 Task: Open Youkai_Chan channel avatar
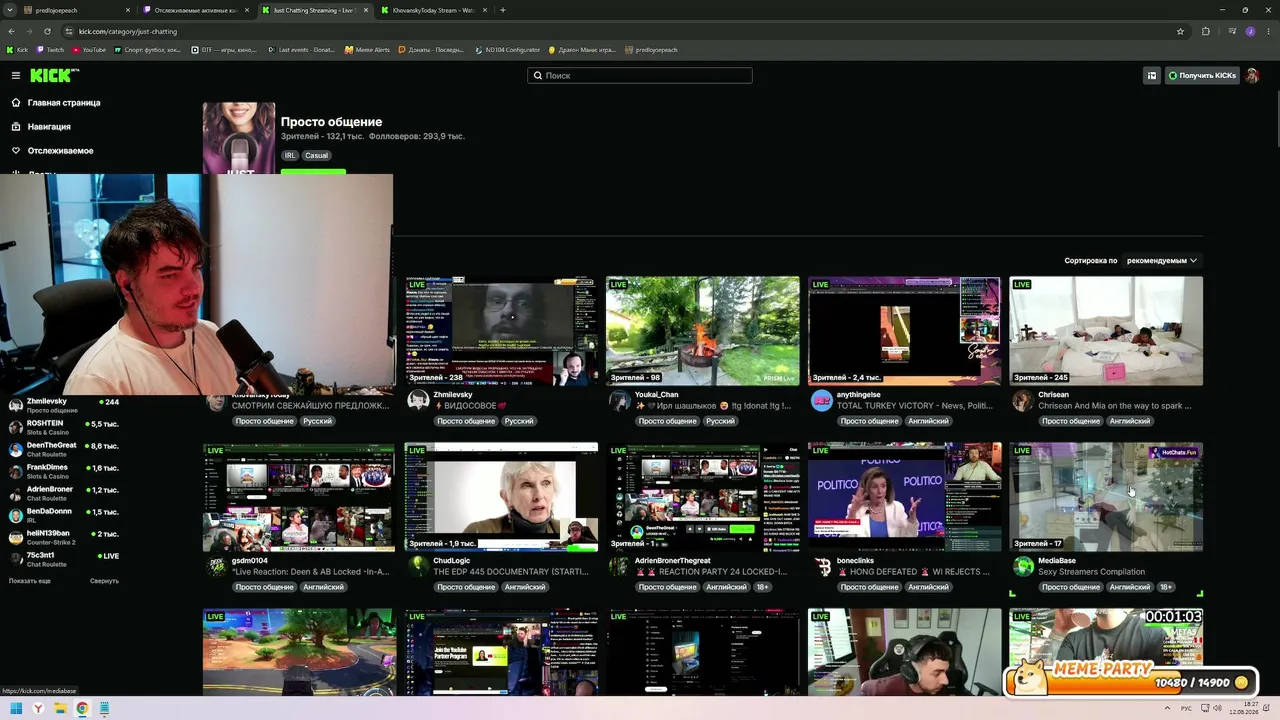tap(620, 400)
